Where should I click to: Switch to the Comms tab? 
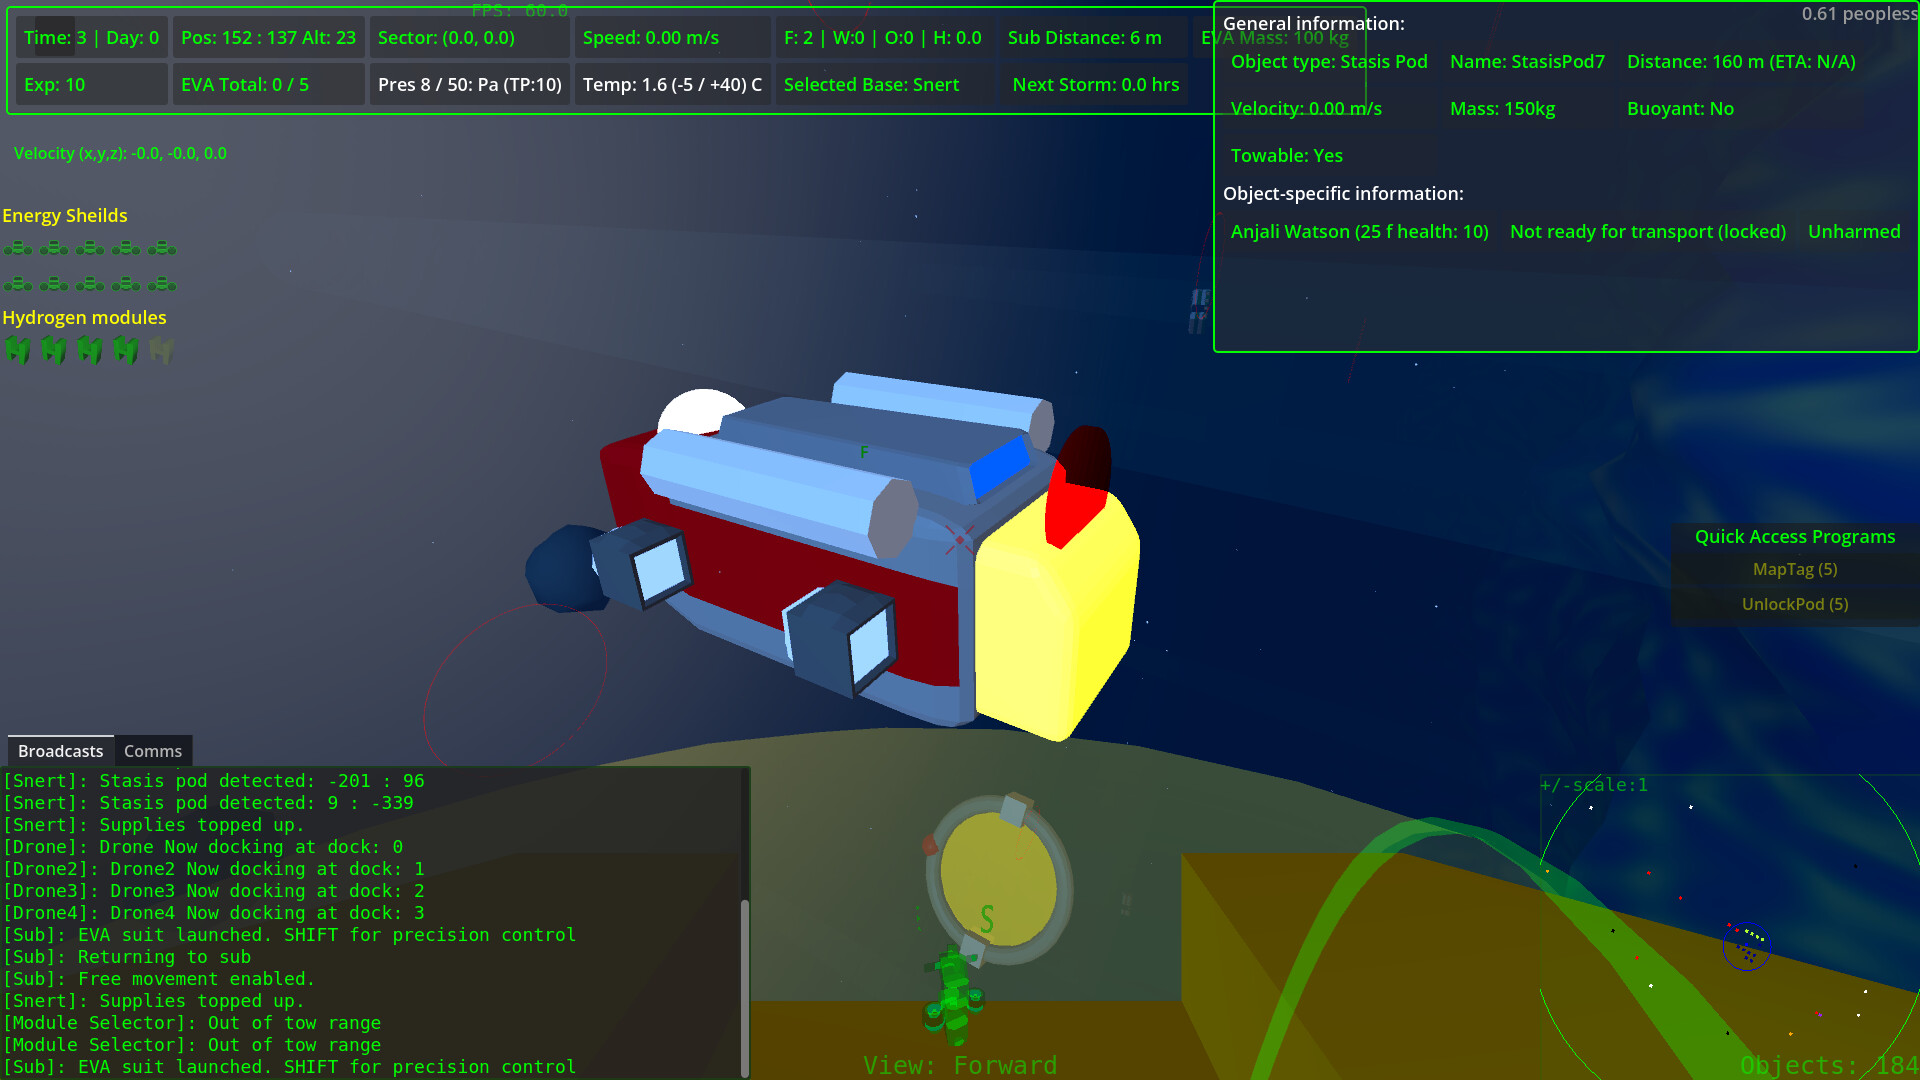coord(153,751)
